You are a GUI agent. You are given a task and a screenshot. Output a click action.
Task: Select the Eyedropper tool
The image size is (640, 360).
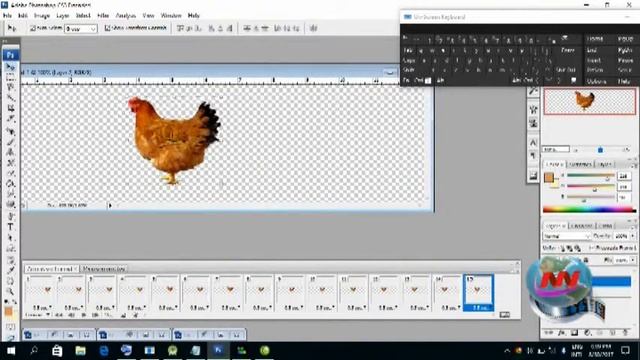pyautogui.click(x=11, y=270)
